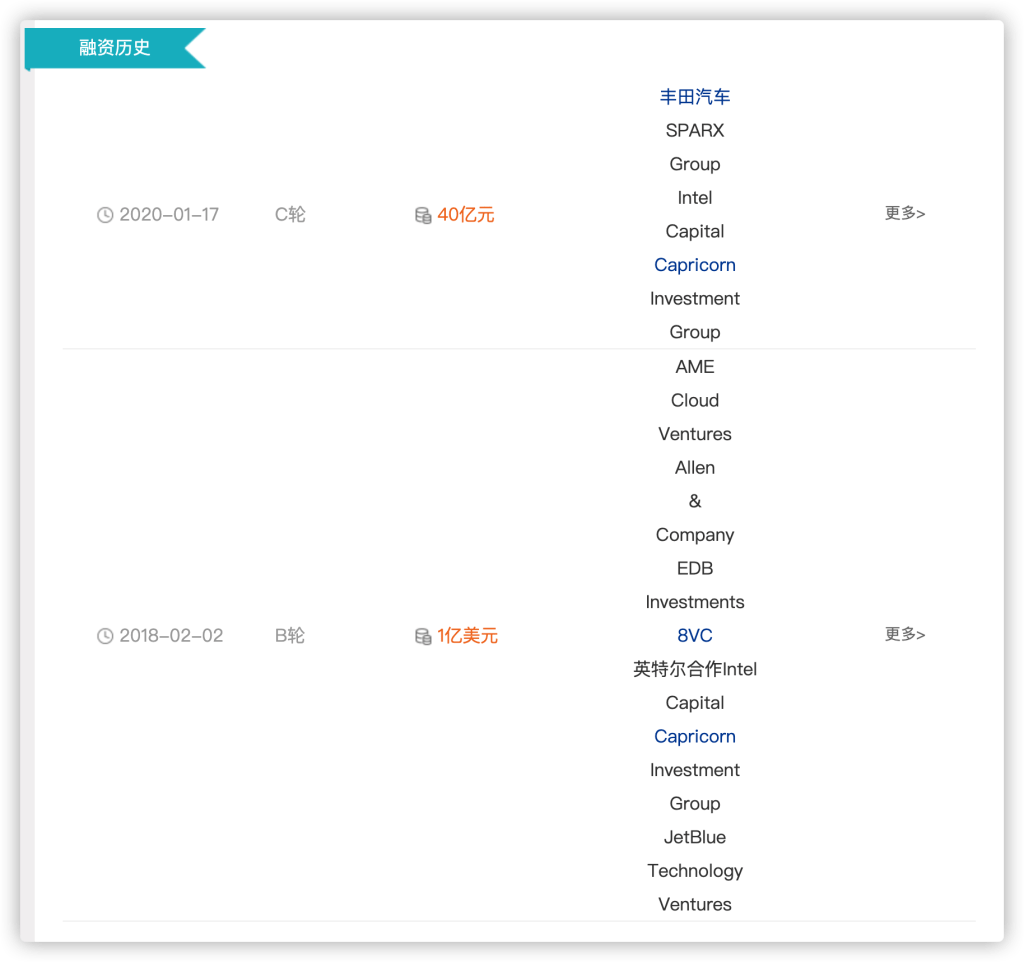Click the 1亿美元 funding amount
1024x962 pixels.
click(467, 636)
